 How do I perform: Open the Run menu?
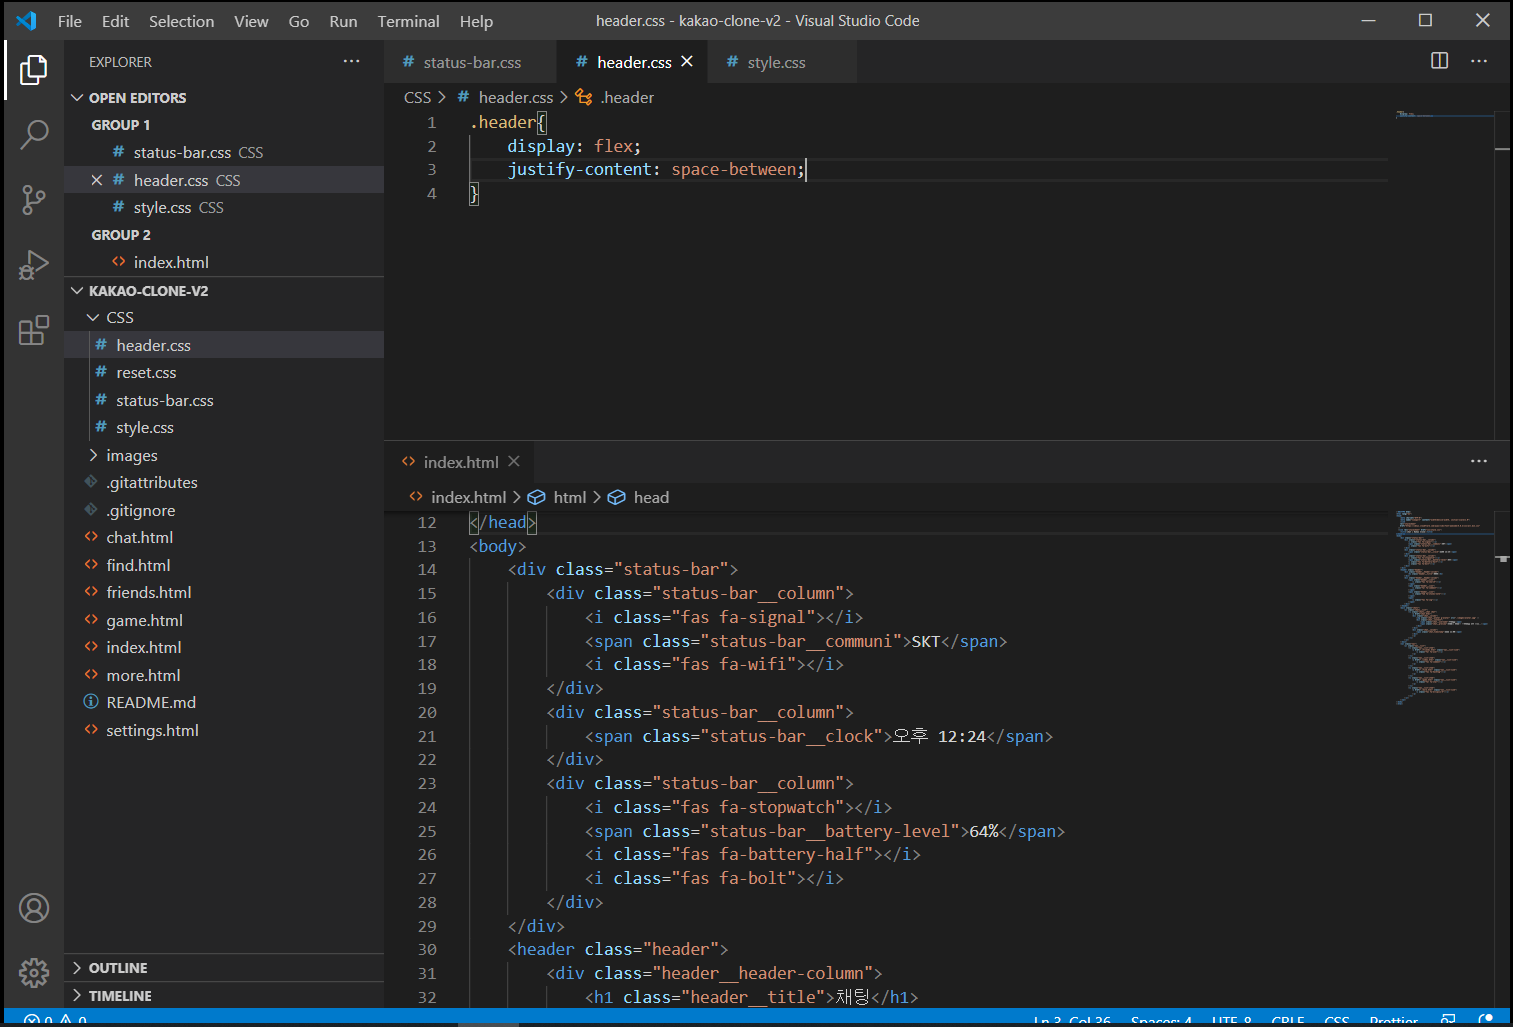point(343,21)
